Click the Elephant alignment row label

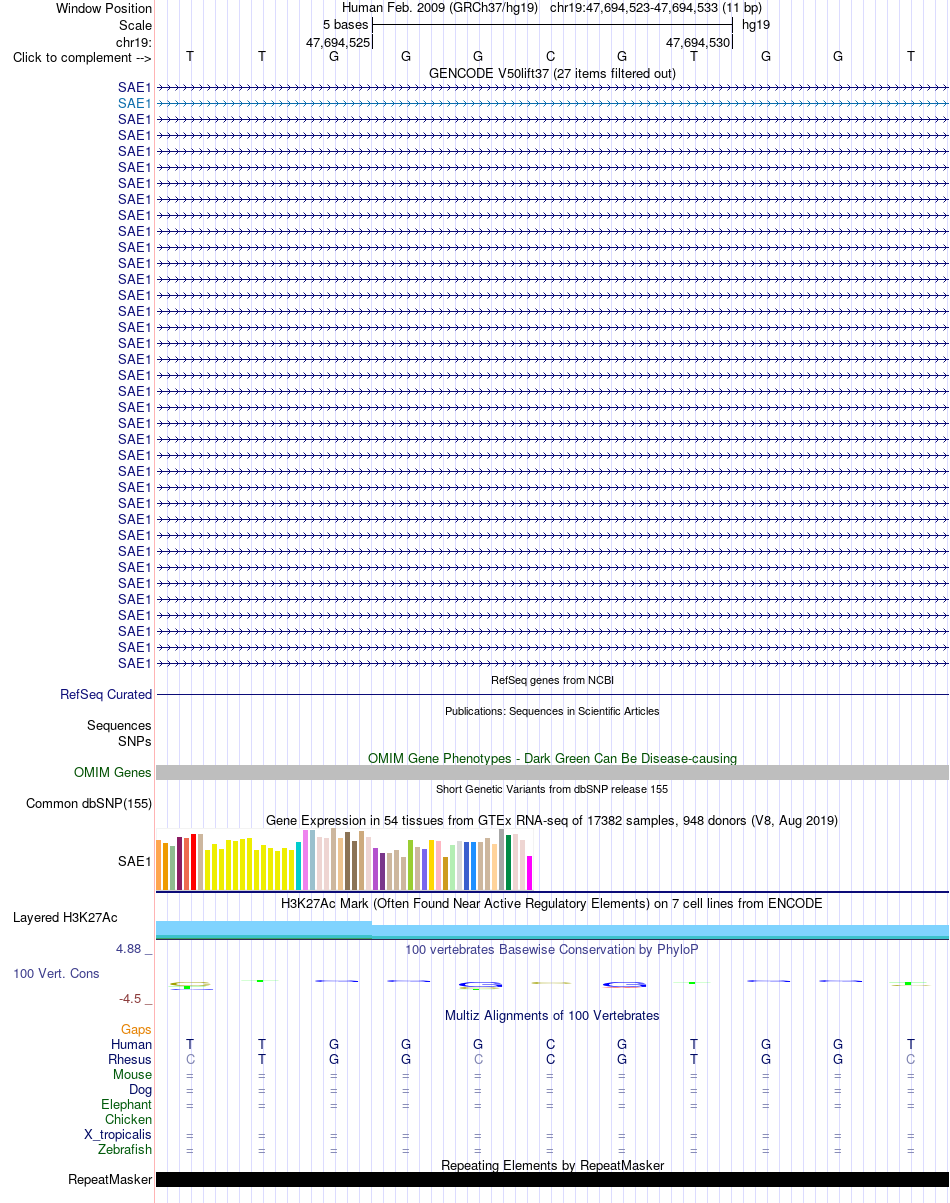click(x=127, y=1104)
